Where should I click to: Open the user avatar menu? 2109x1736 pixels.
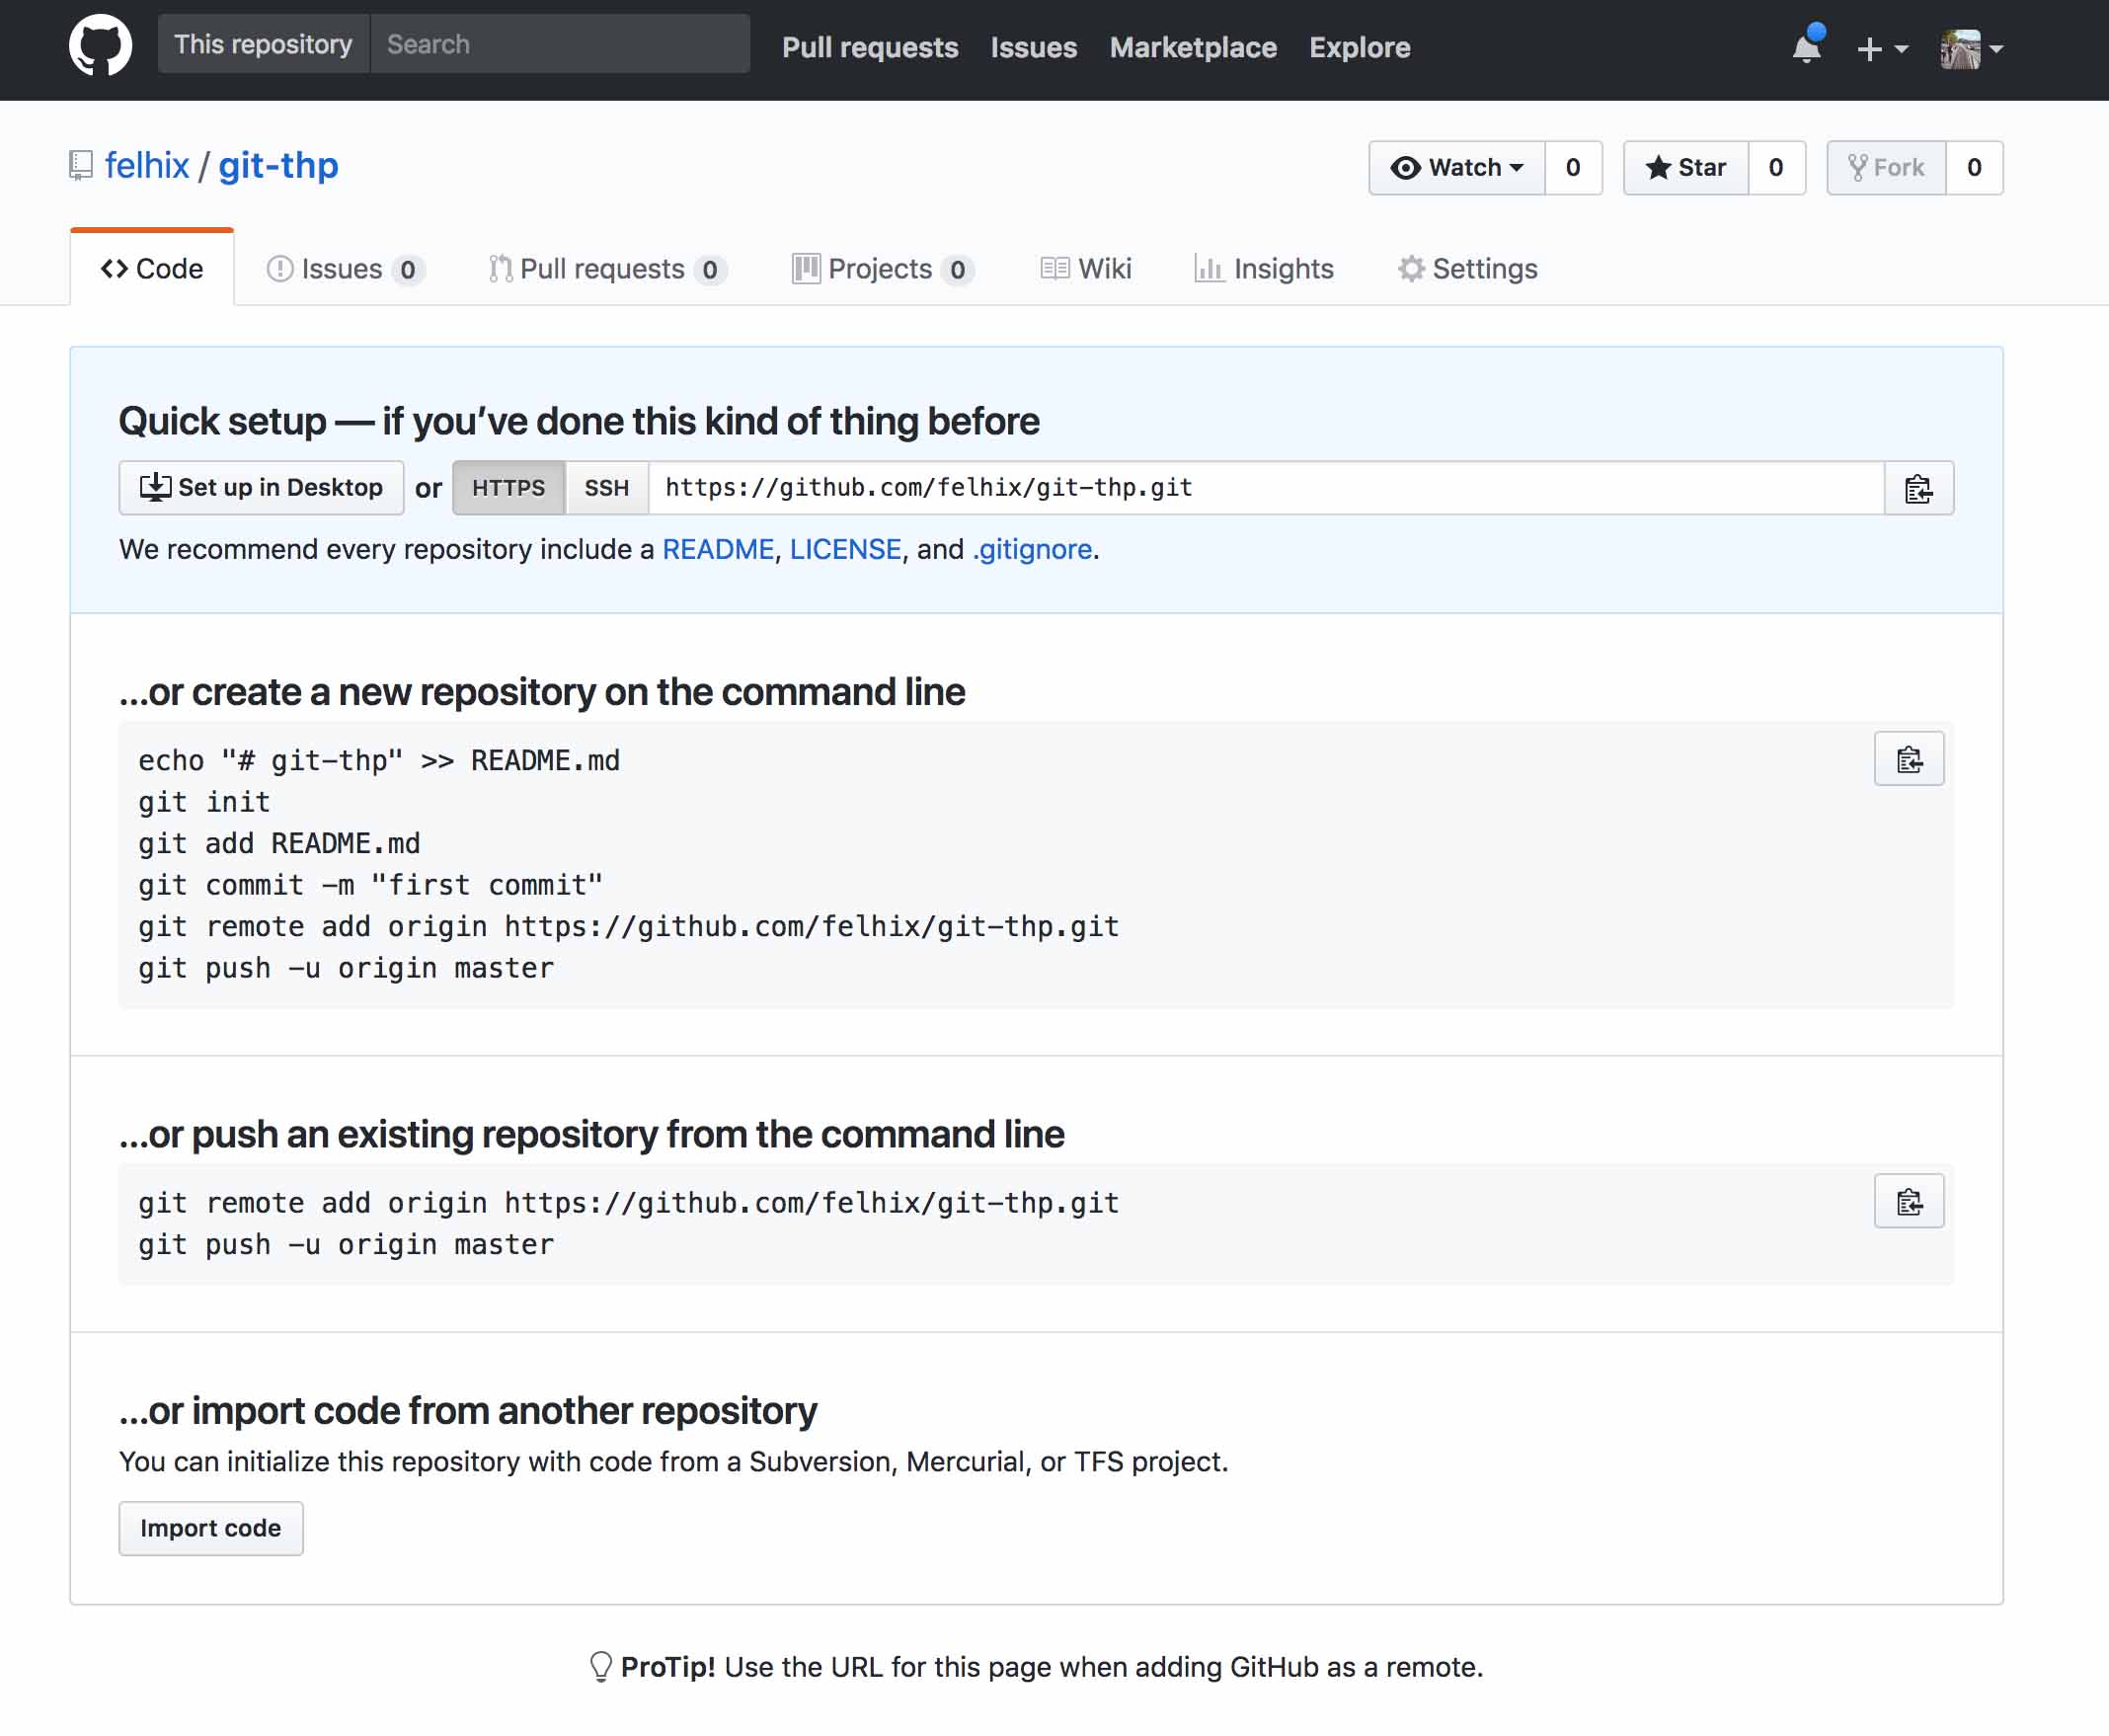click(x=1971, y=48)
